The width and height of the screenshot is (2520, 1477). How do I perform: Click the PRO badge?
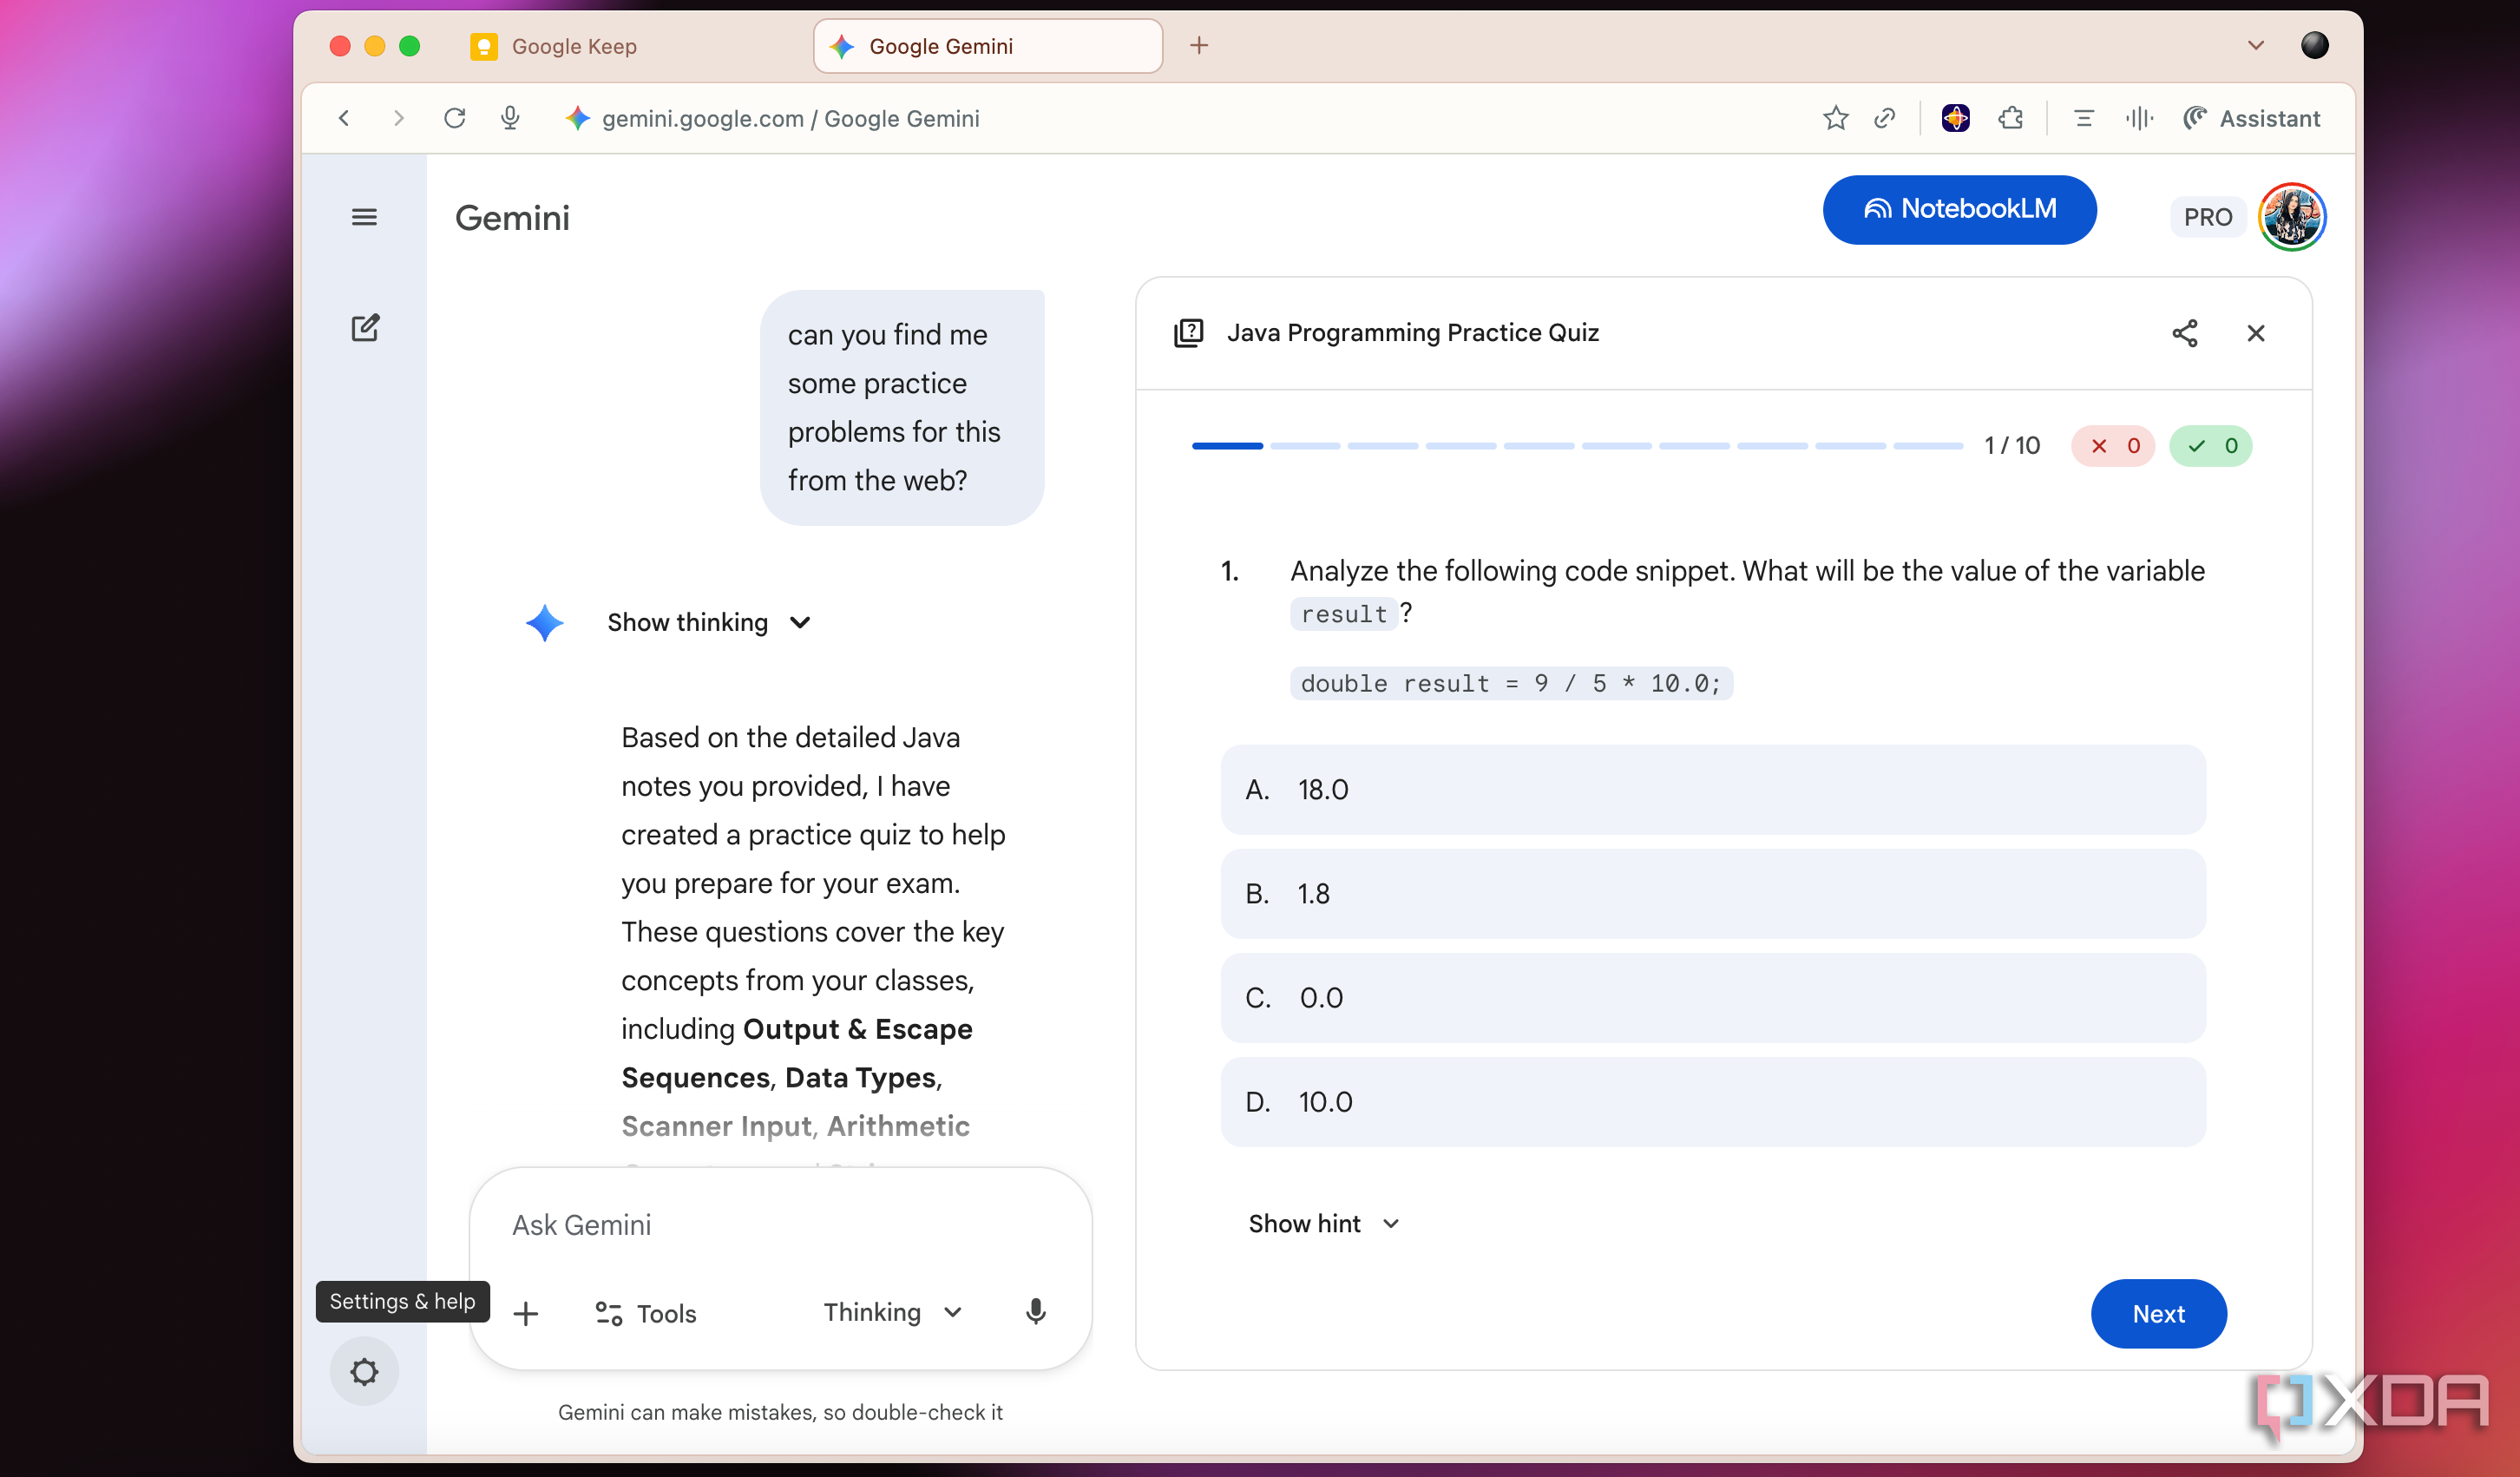2207,217
